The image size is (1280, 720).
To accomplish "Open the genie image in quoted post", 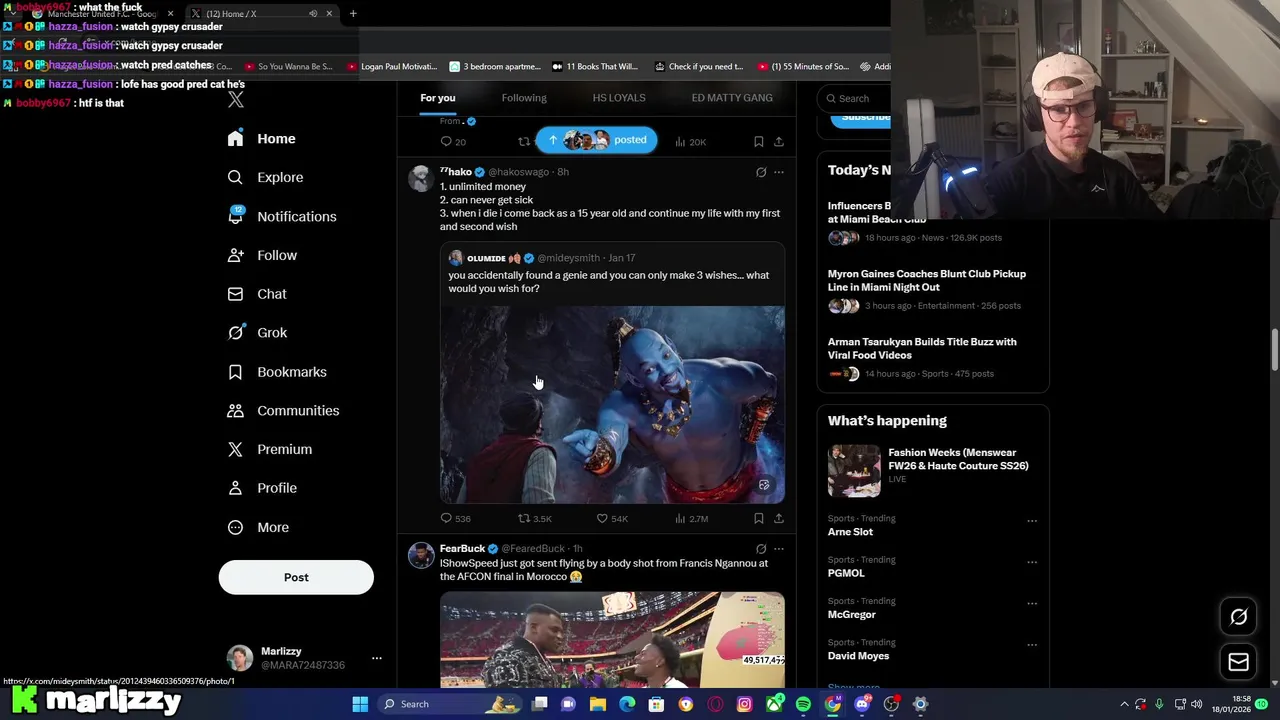I will [612, 404].
